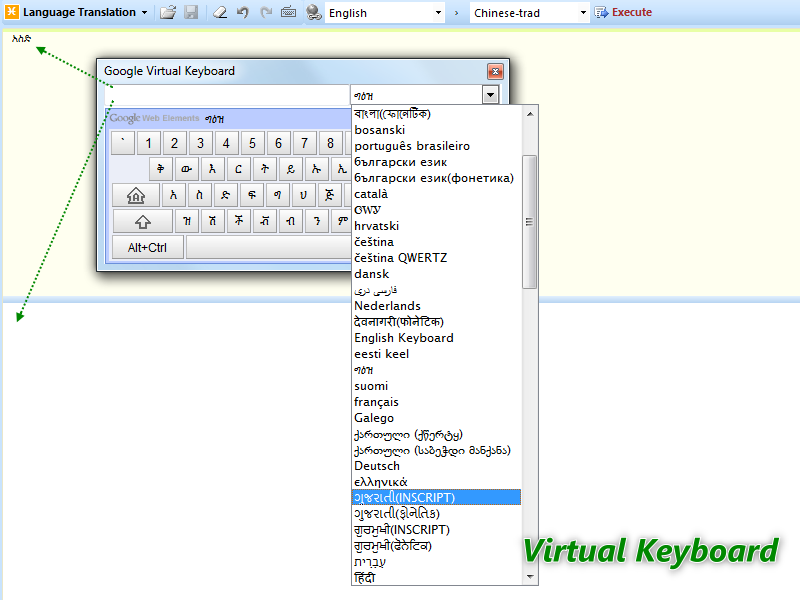Select Nederlands from layout list

pos(436,306)
